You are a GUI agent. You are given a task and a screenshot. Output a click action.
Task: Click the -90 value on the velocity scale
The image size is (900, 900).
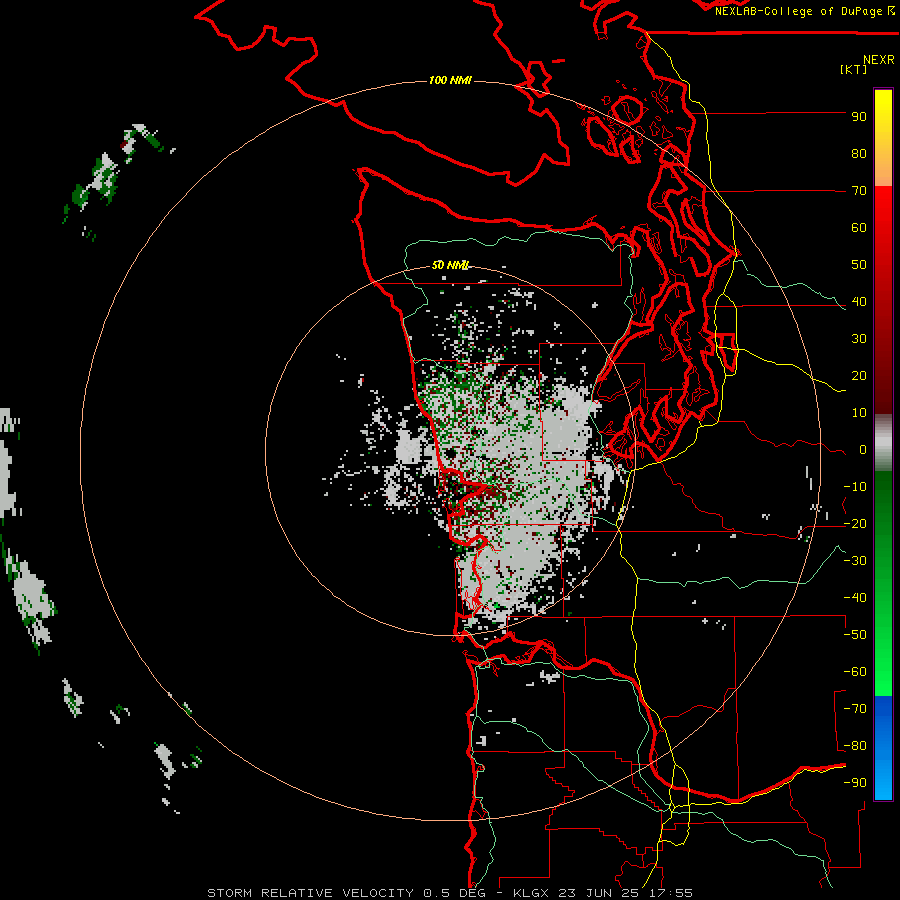point(855,783)
